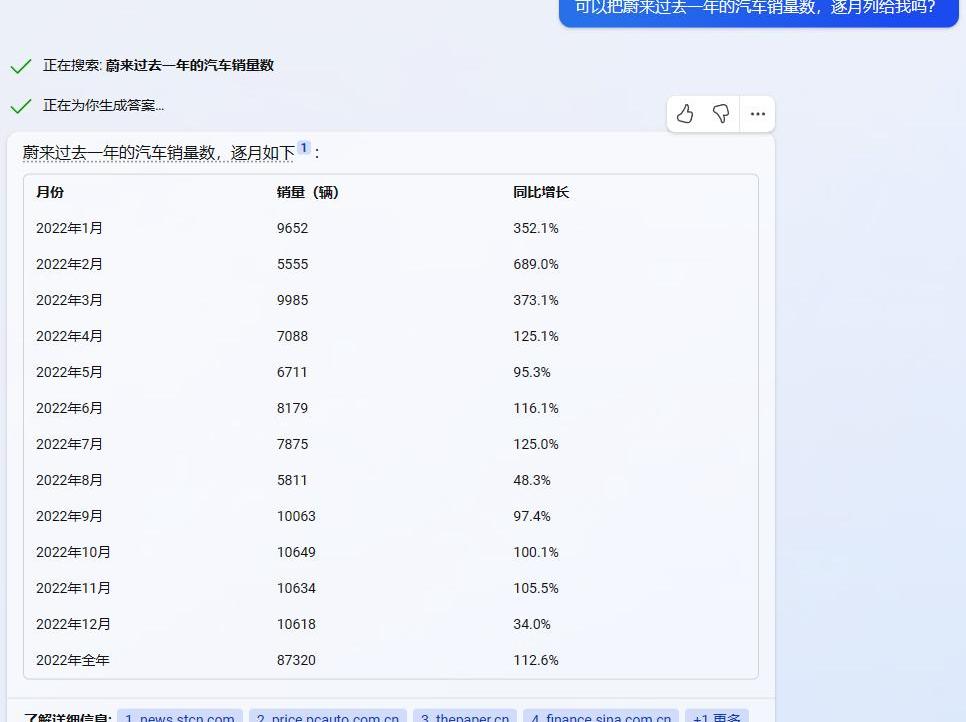Expand the +1 更多 sources button
The width and height of the screenshot is (966, 722).
click(x=716, y=716)
